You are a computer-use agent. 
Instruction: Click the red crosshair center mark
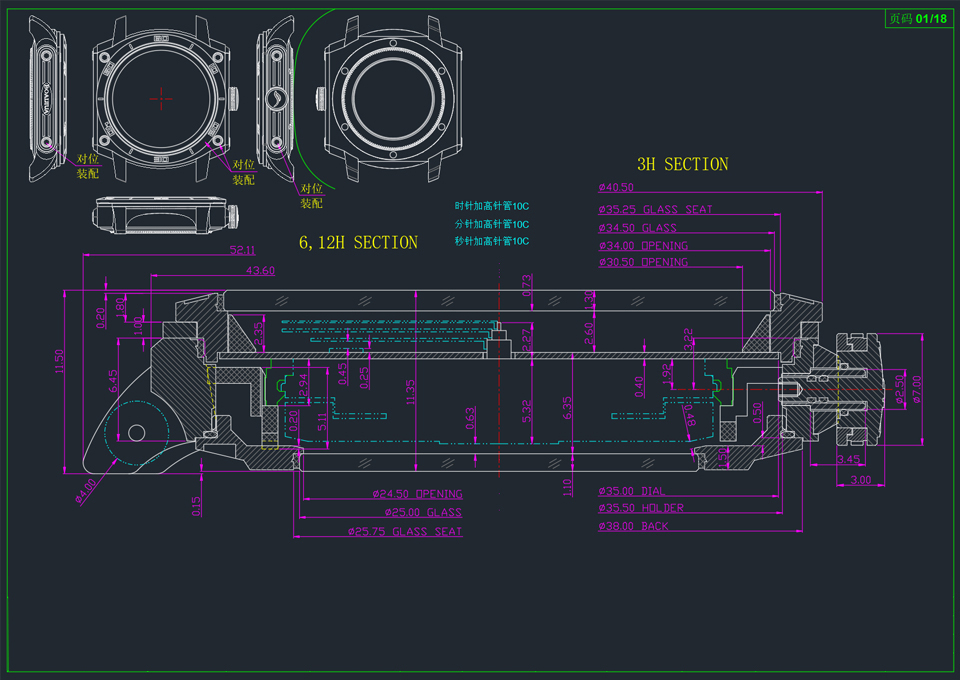pos(161,99)
